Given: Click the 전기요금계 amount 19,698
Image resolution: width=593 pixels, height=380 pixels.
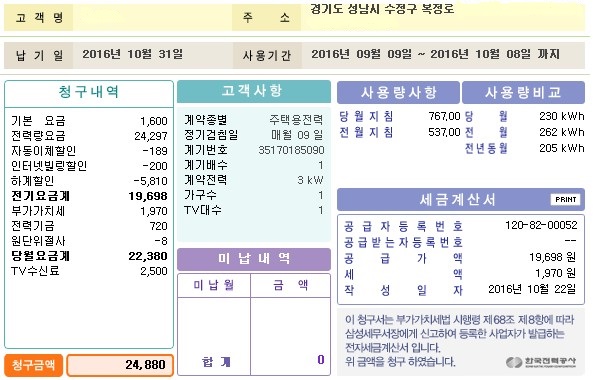Looking at the screenshot, I should click(x=148, y=196).
